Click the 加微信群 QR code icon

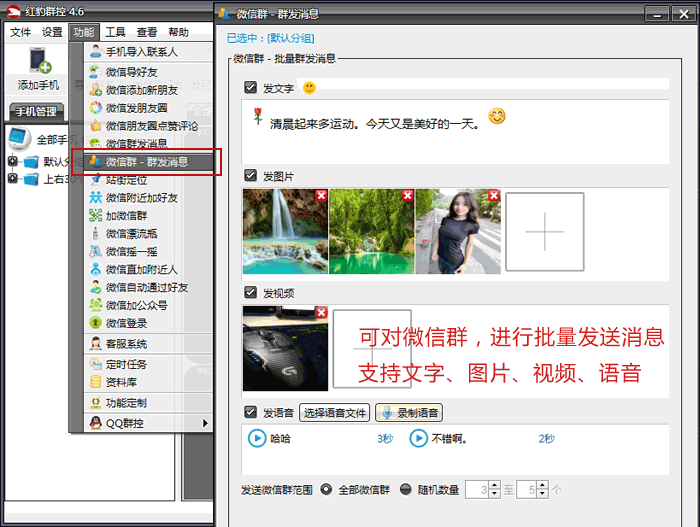pyautogui.click(x=96, y=215)
